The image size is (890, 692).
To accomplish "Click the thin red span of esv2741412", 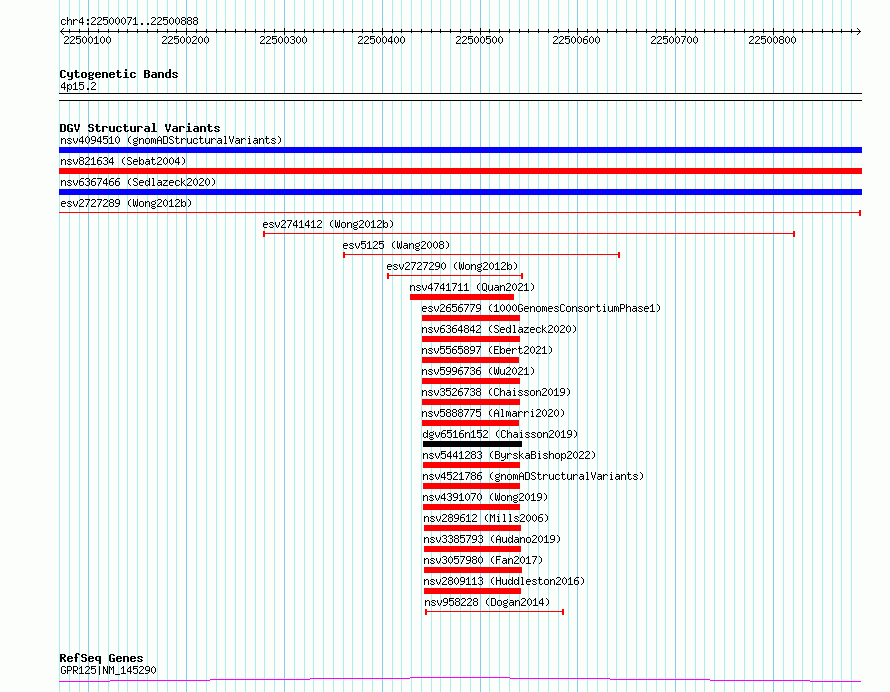I will pyautogui.click(x=529, y=234).
